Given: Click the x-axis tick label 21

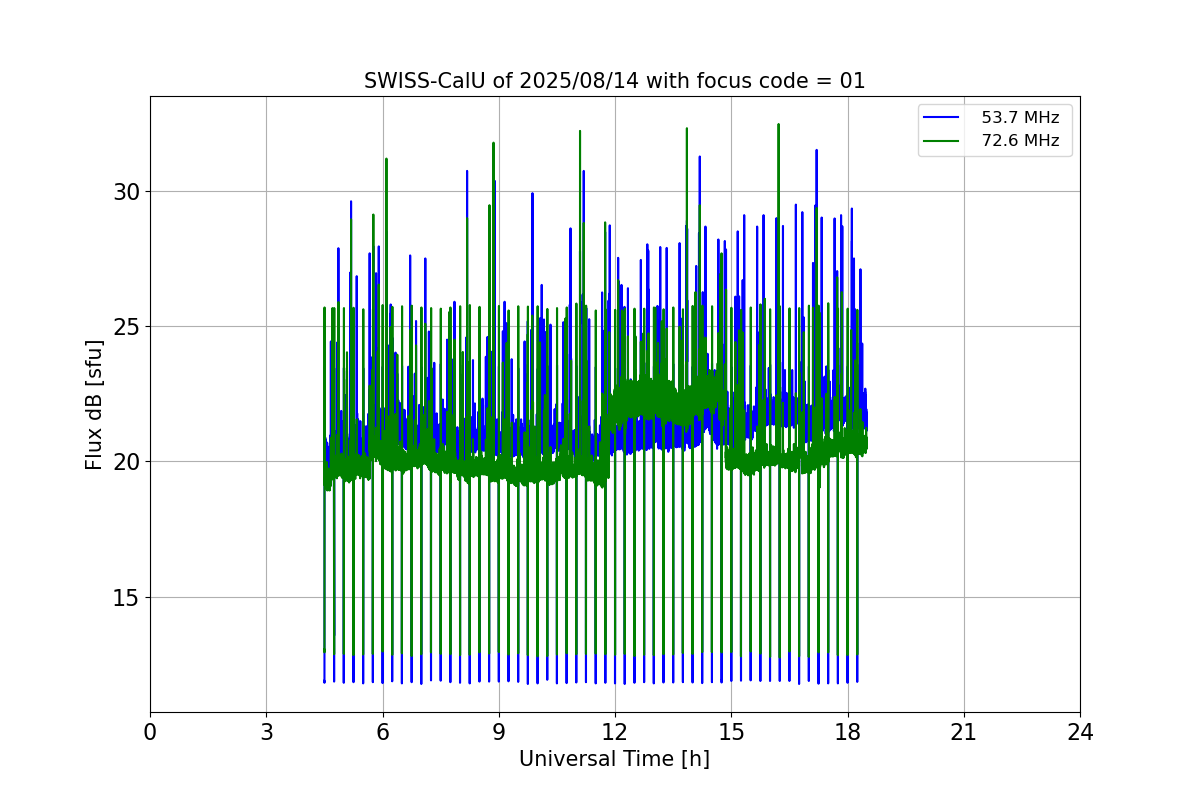Looking at the screenshot, I should (x=964, y=732).
